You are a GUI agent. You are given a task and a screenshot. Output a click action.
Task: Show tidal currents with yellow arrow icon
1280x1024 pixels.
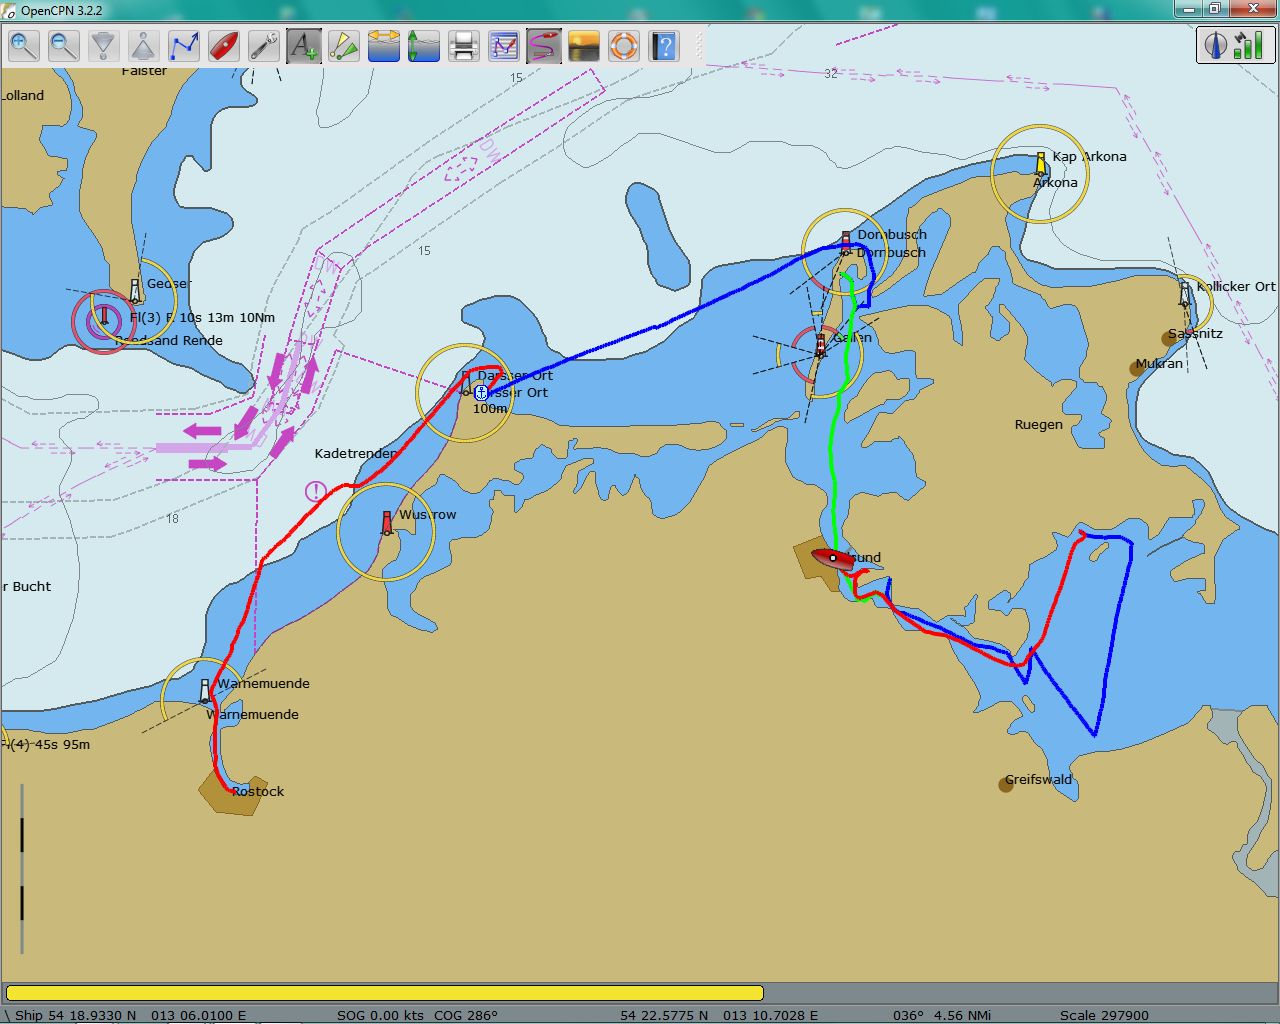point(384,46)
